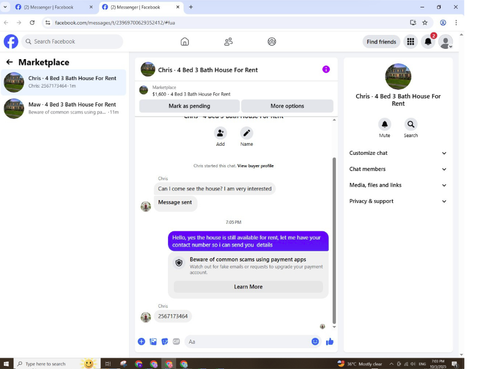Open the Windows Start menu
Viewport: 500px width, 369px height.
tap(6, 364)
